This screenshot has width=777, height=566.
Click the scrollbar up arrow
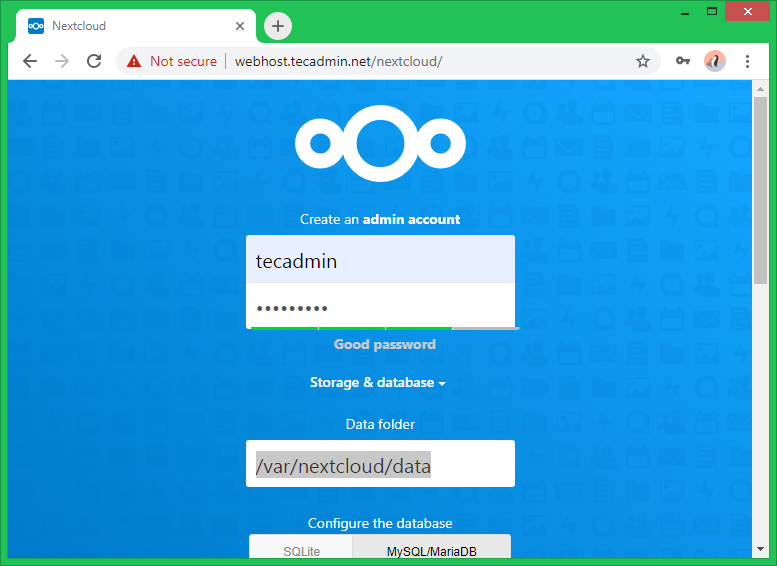click(x=761, y=89)
